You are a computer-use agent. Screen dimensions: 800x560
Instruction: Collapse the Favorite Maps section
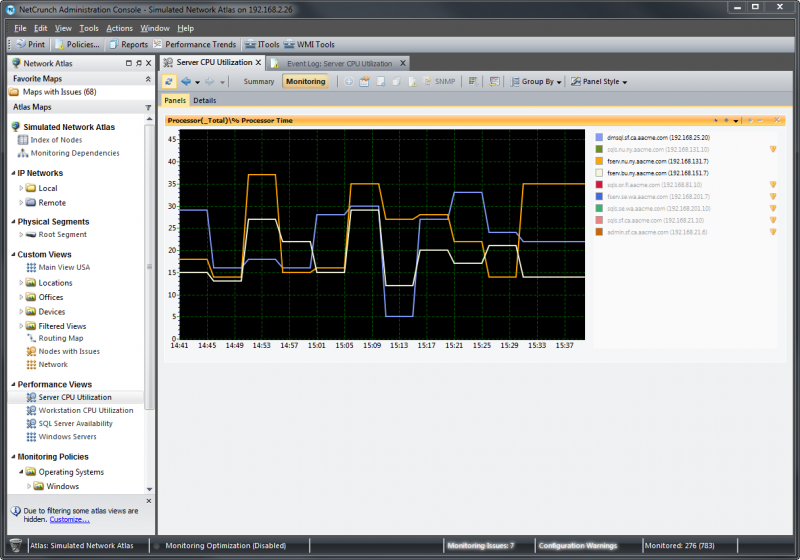tap(148, 79)
